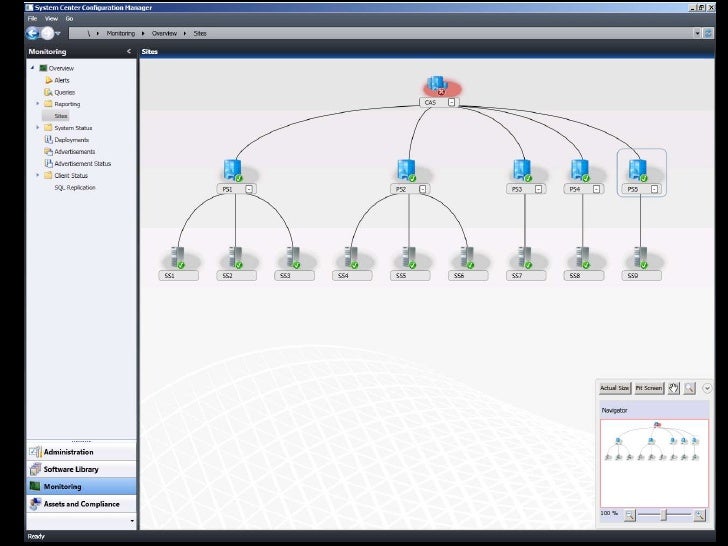Viewport: 728px width, 546px height.
Task: Click the PS1 primary site icon
Action: point(234,169)
